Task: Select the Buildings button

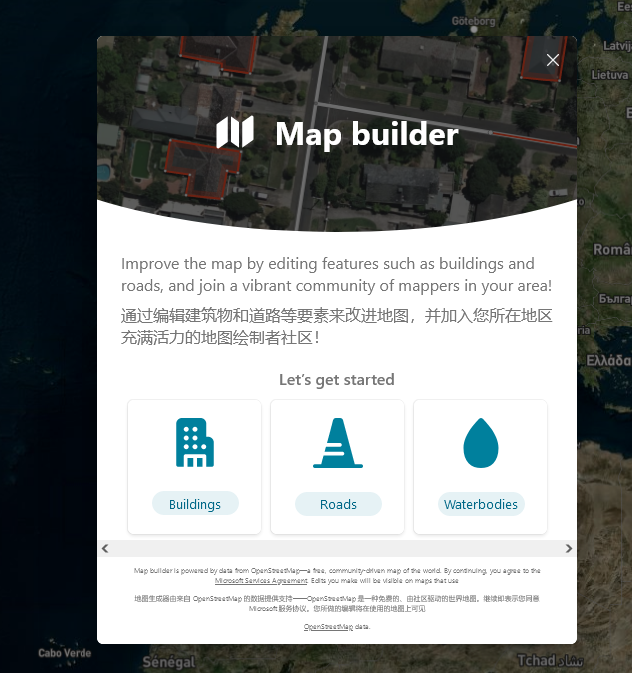Action: (x=195, y=504)
